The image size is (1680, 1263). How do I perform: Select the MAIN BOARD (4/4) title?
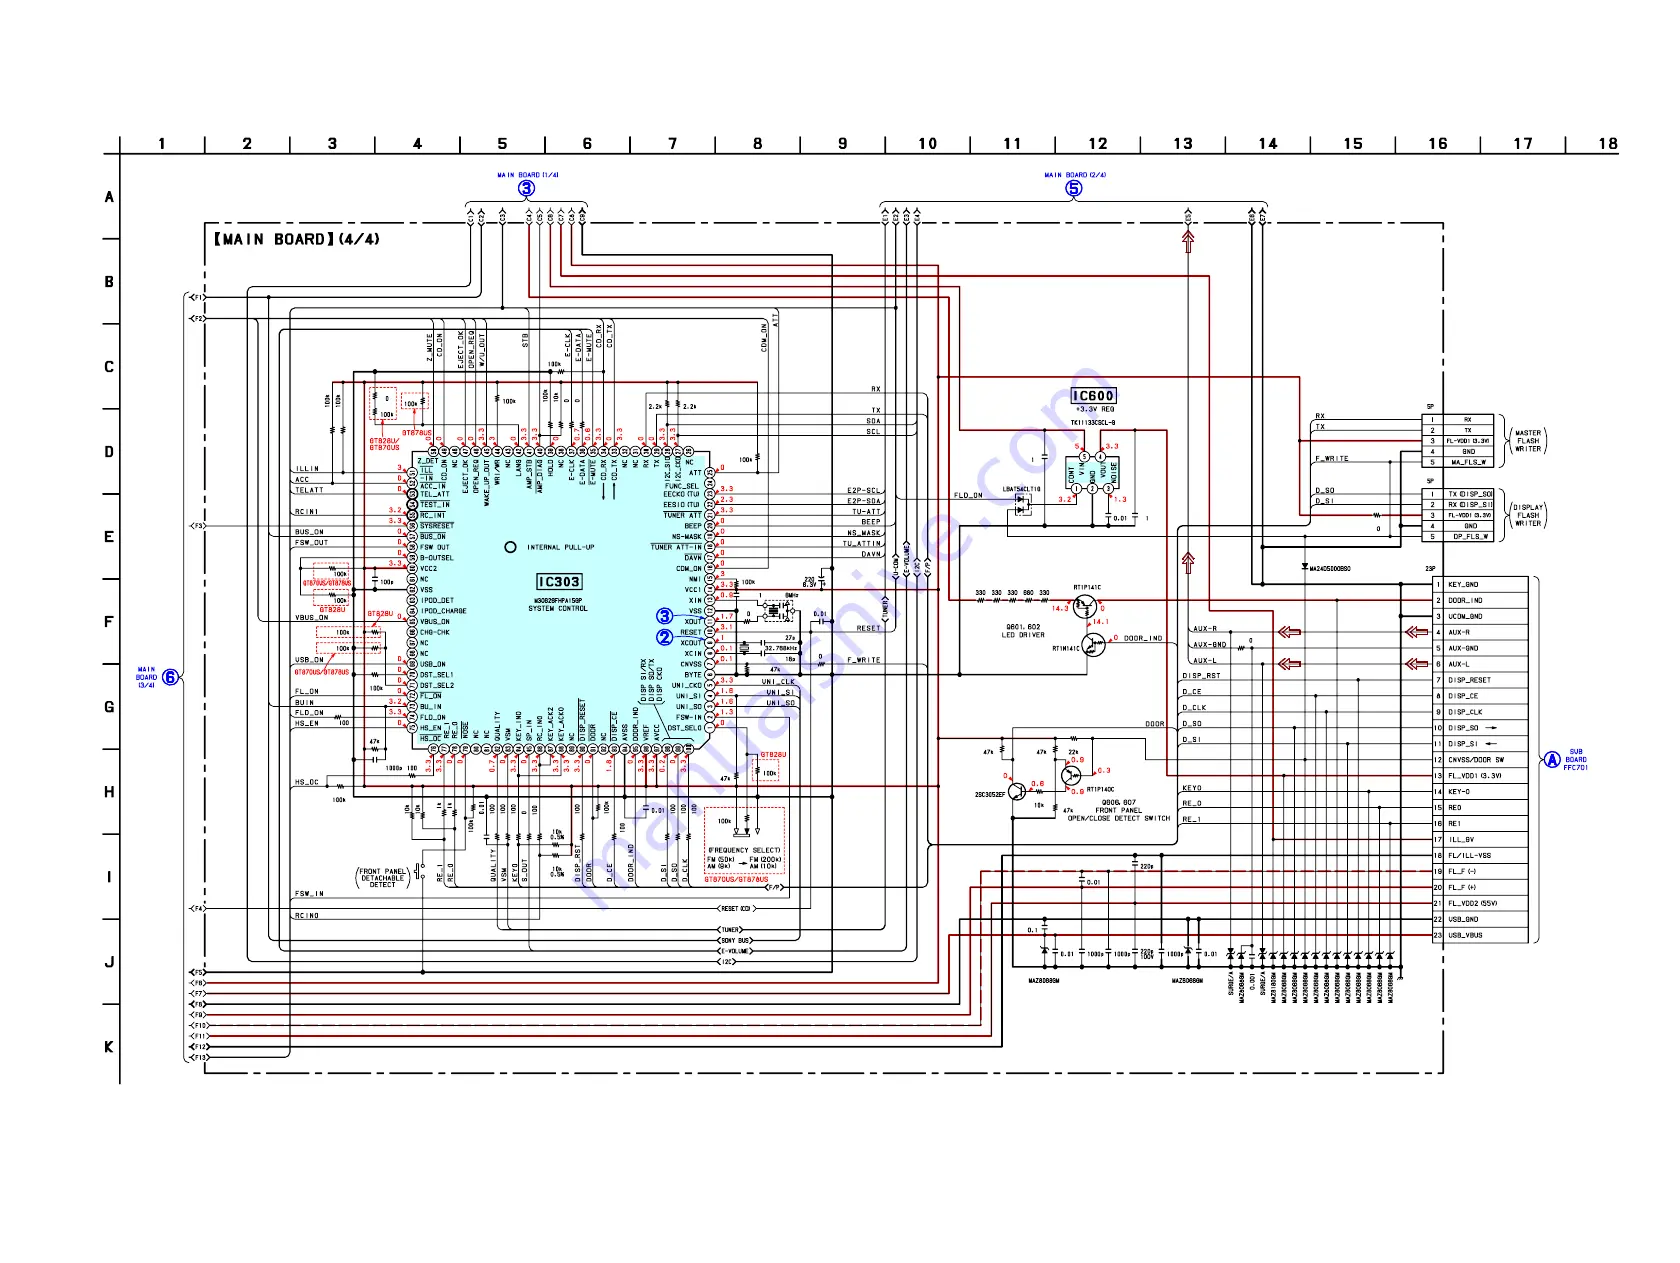[296, 240]
